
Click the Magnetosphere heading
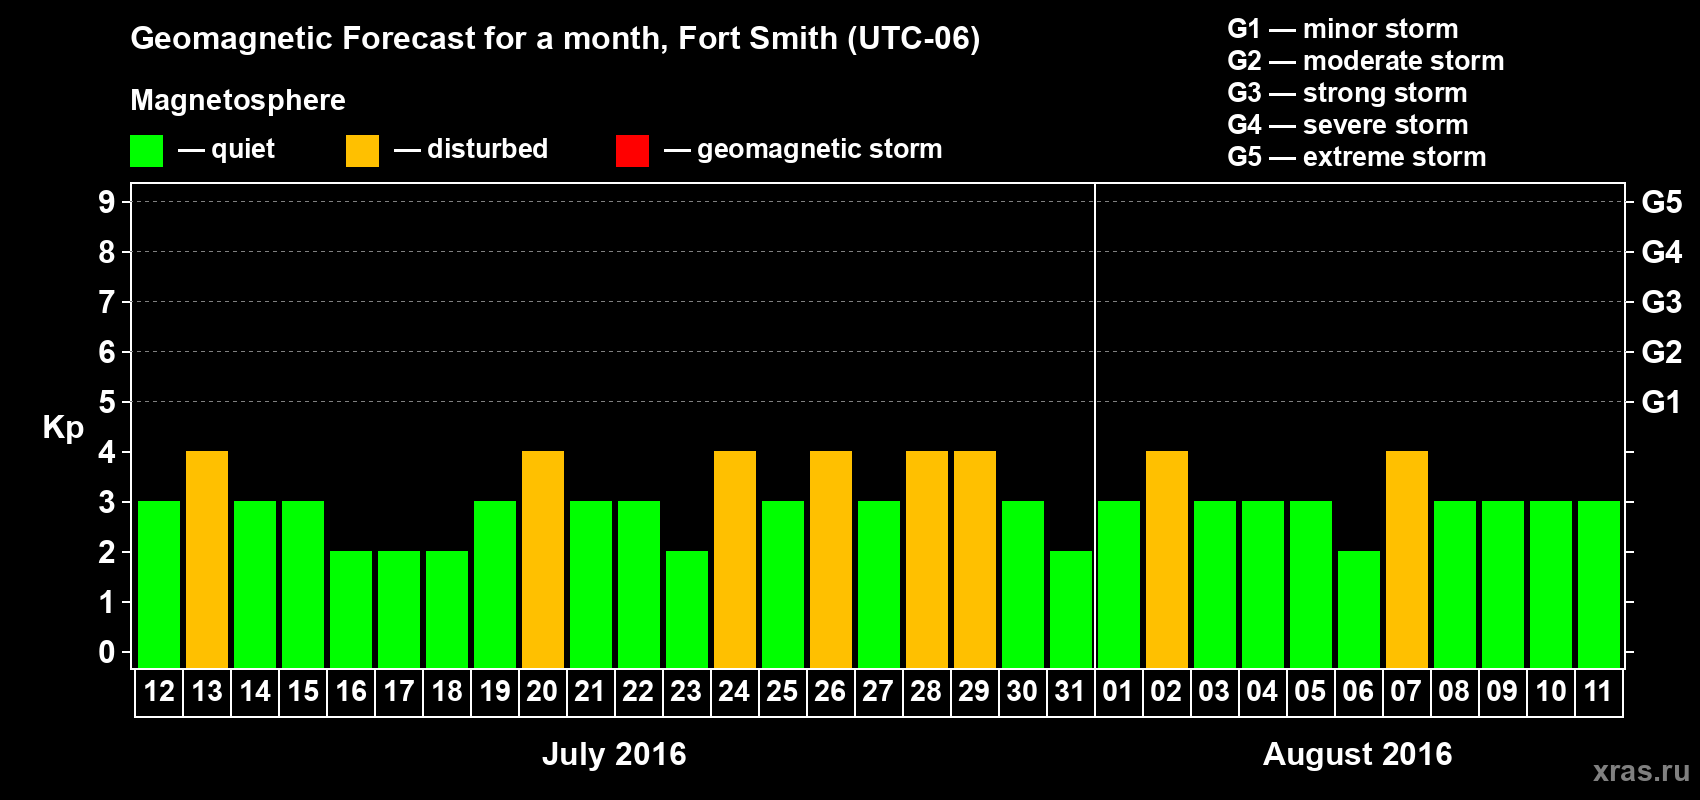pyautogui.click(x=238, y=100)
